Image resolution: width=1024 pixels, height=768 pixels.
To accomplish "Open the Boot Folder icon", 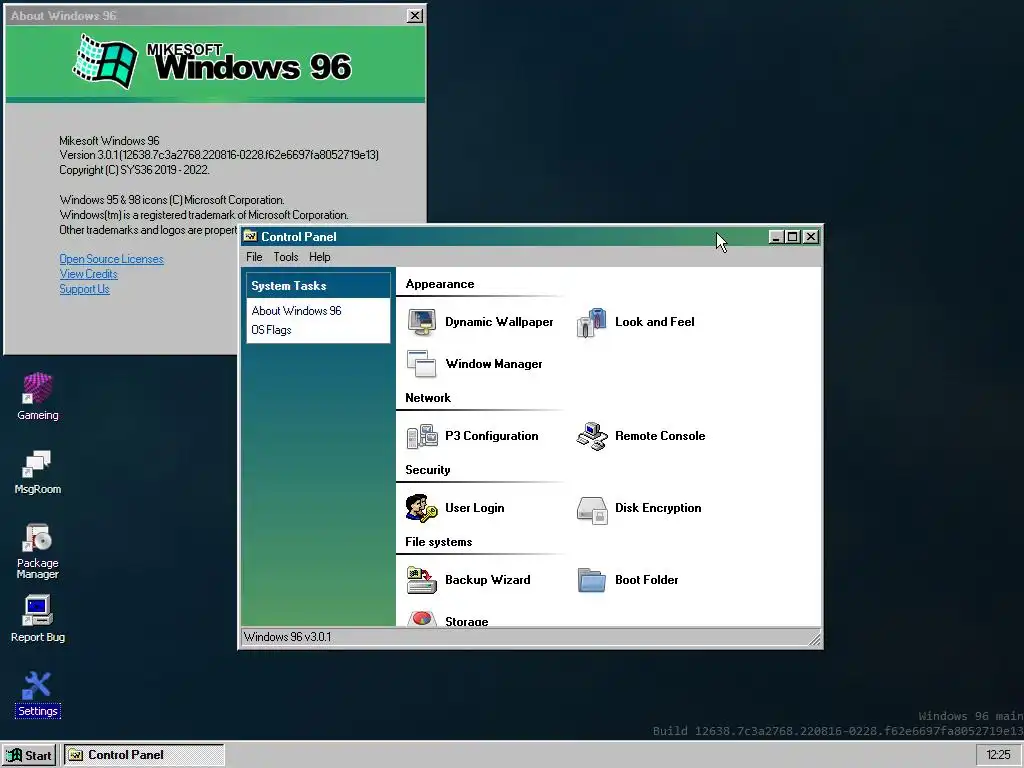I will (592, 580).
